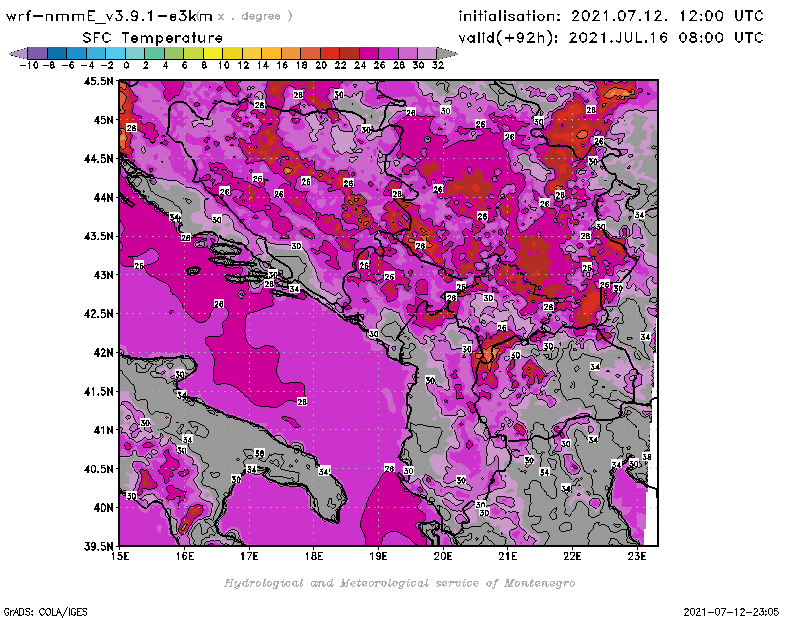Click the Hydrological and Meteorological service of Montenegro caption

(x=399, y=583)
